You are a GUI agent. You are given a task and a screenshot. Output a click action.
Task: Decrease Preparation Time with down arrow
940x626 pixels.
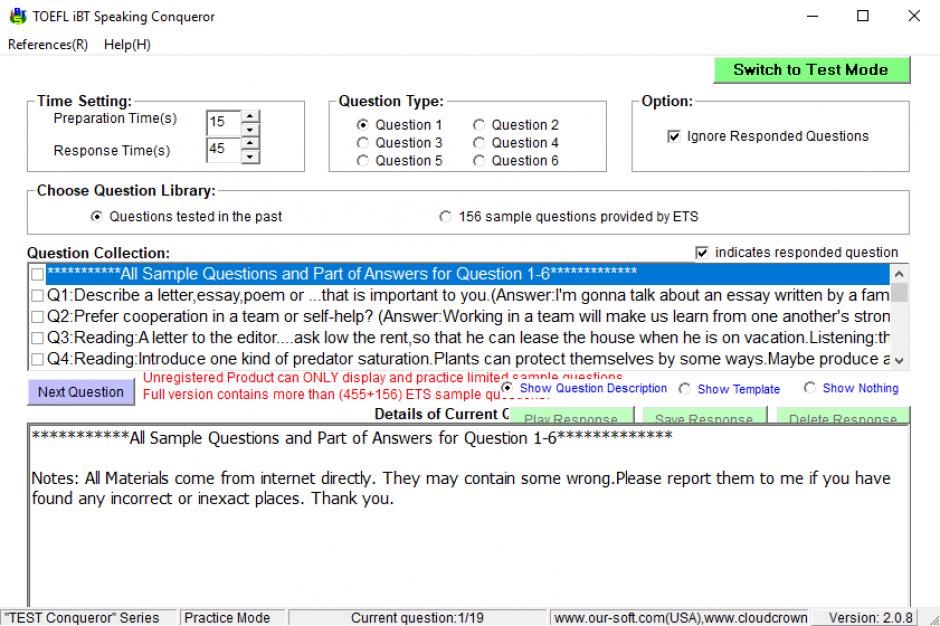tap(250, 129)
